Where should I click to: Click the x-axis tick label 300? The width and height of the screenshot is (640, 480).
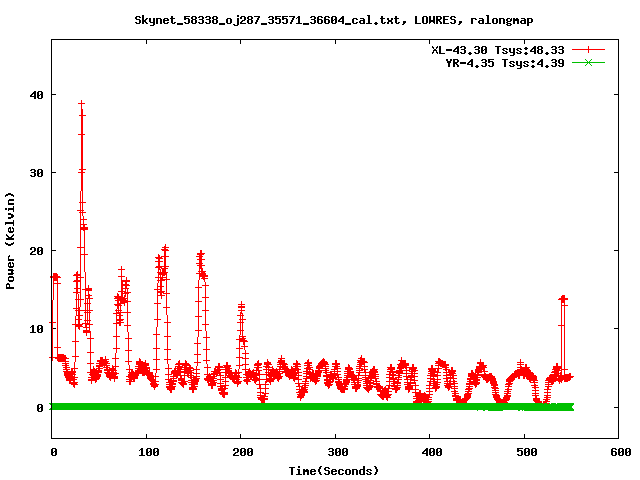tap(338, 452)
